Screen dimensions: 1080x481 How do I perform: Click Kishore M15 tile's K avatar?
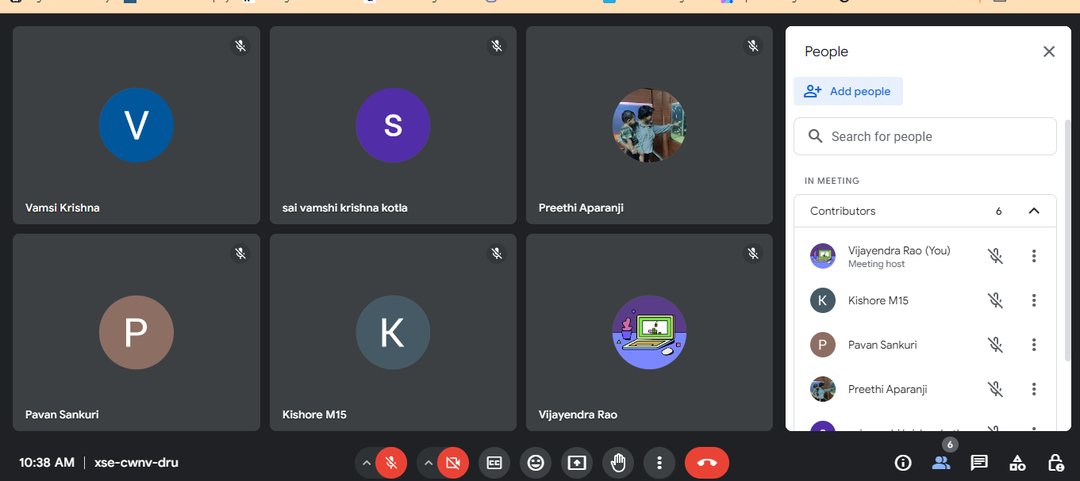[x=393, y=332]
